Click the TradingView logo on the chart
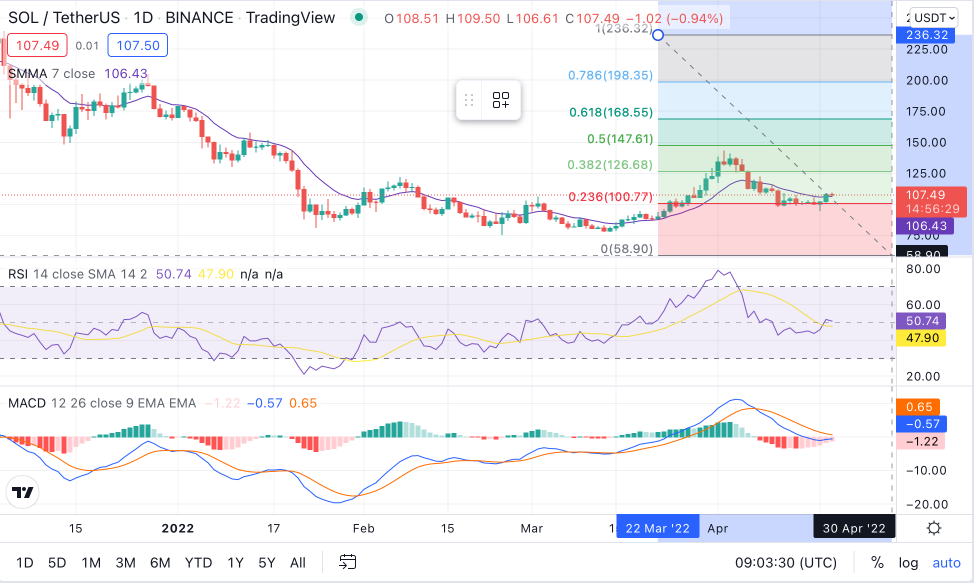974x583 pixels. 23,492
